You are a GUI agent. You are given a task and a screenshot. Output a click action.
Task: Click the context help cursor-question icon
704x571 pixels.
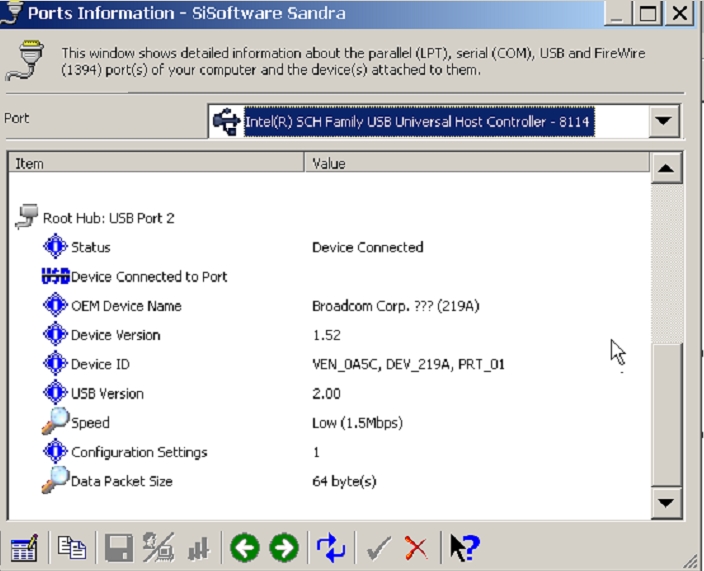click(465, 548)
